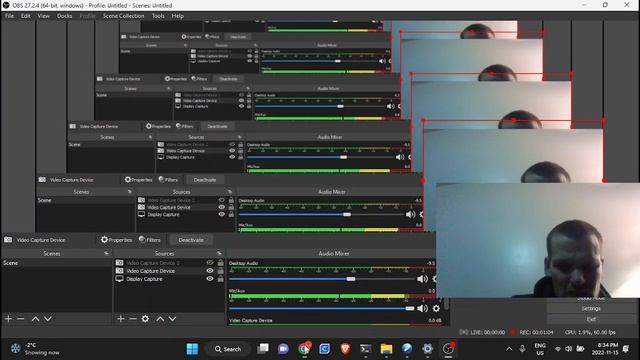Click the large webcam video in preview
Screen dimensions: 640x360
pos(538,240)
